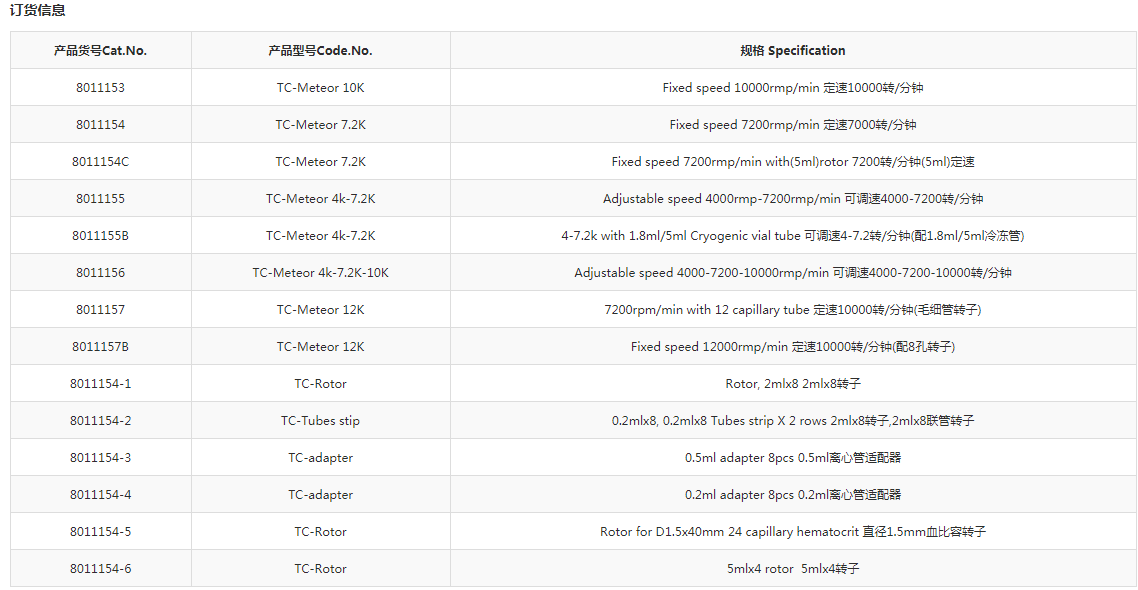Screen dimensions: 1138x590
Task: Click the 产品货号Cat.No. column header
Action: coord(101,50)
